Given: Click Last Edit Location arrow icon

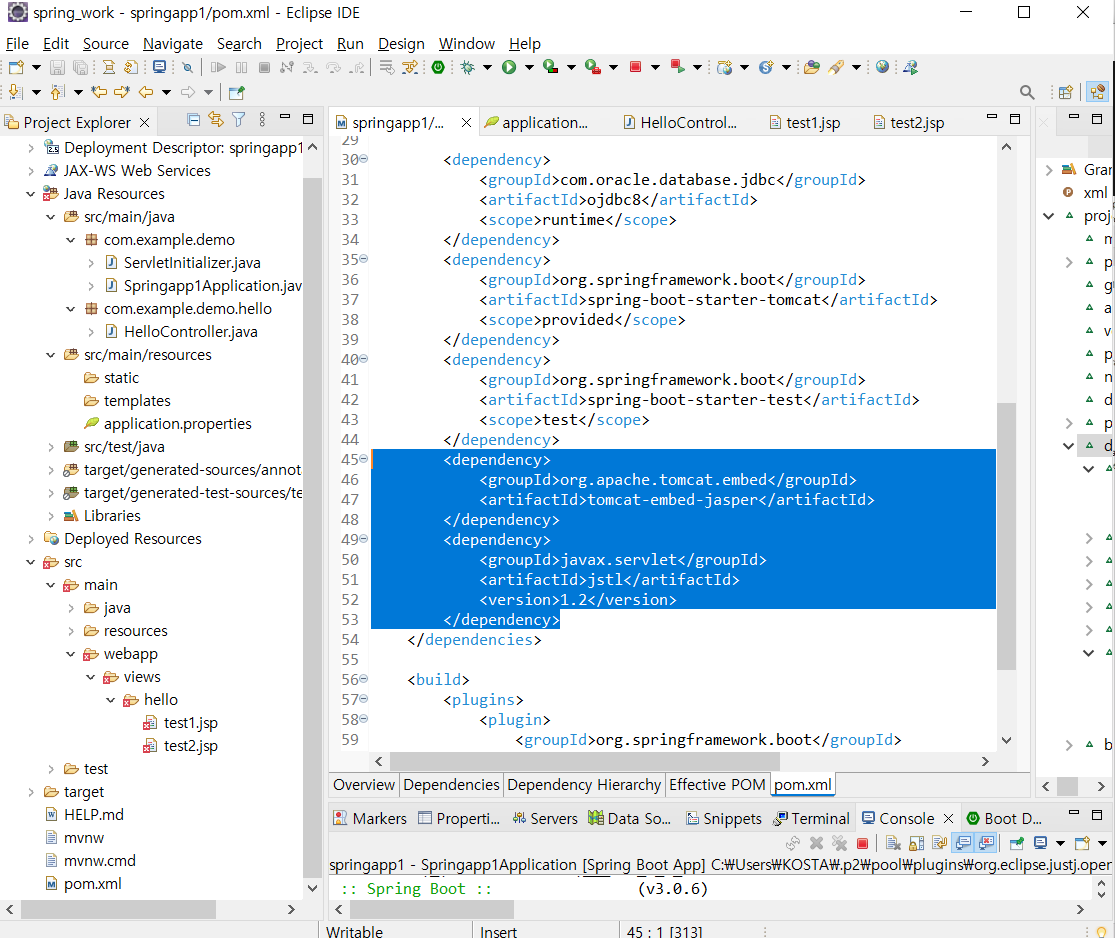Looking at the screenshot, I should pyautogui.click(x=99, y=92).
